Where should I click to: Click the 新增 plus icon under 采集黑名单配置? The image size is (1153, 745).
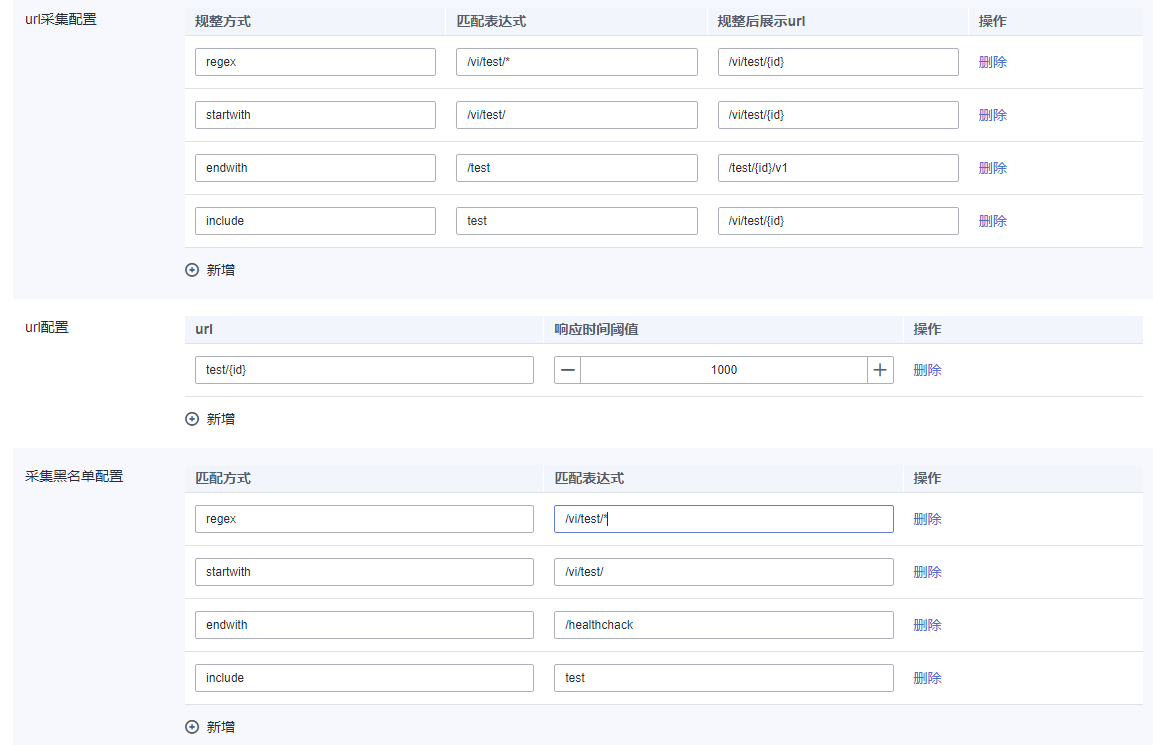click(192, 727)
